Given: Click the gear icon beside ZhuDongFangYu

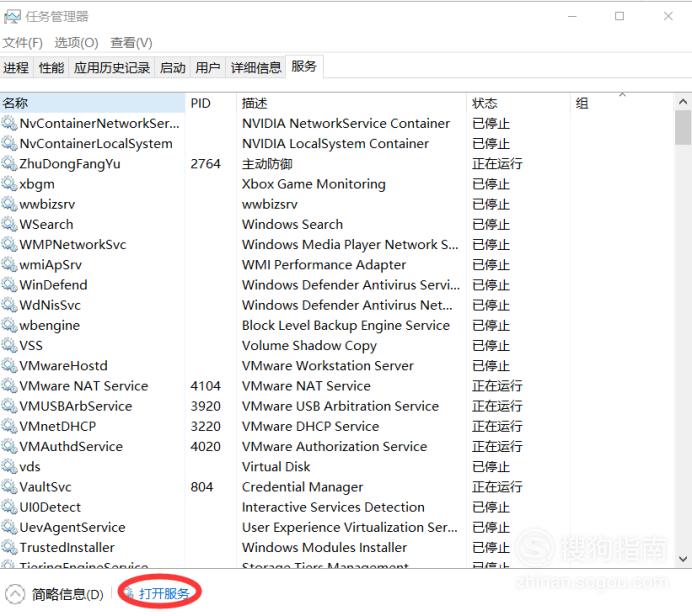Looking at the screenshot, I should click(x=9, y=164).
